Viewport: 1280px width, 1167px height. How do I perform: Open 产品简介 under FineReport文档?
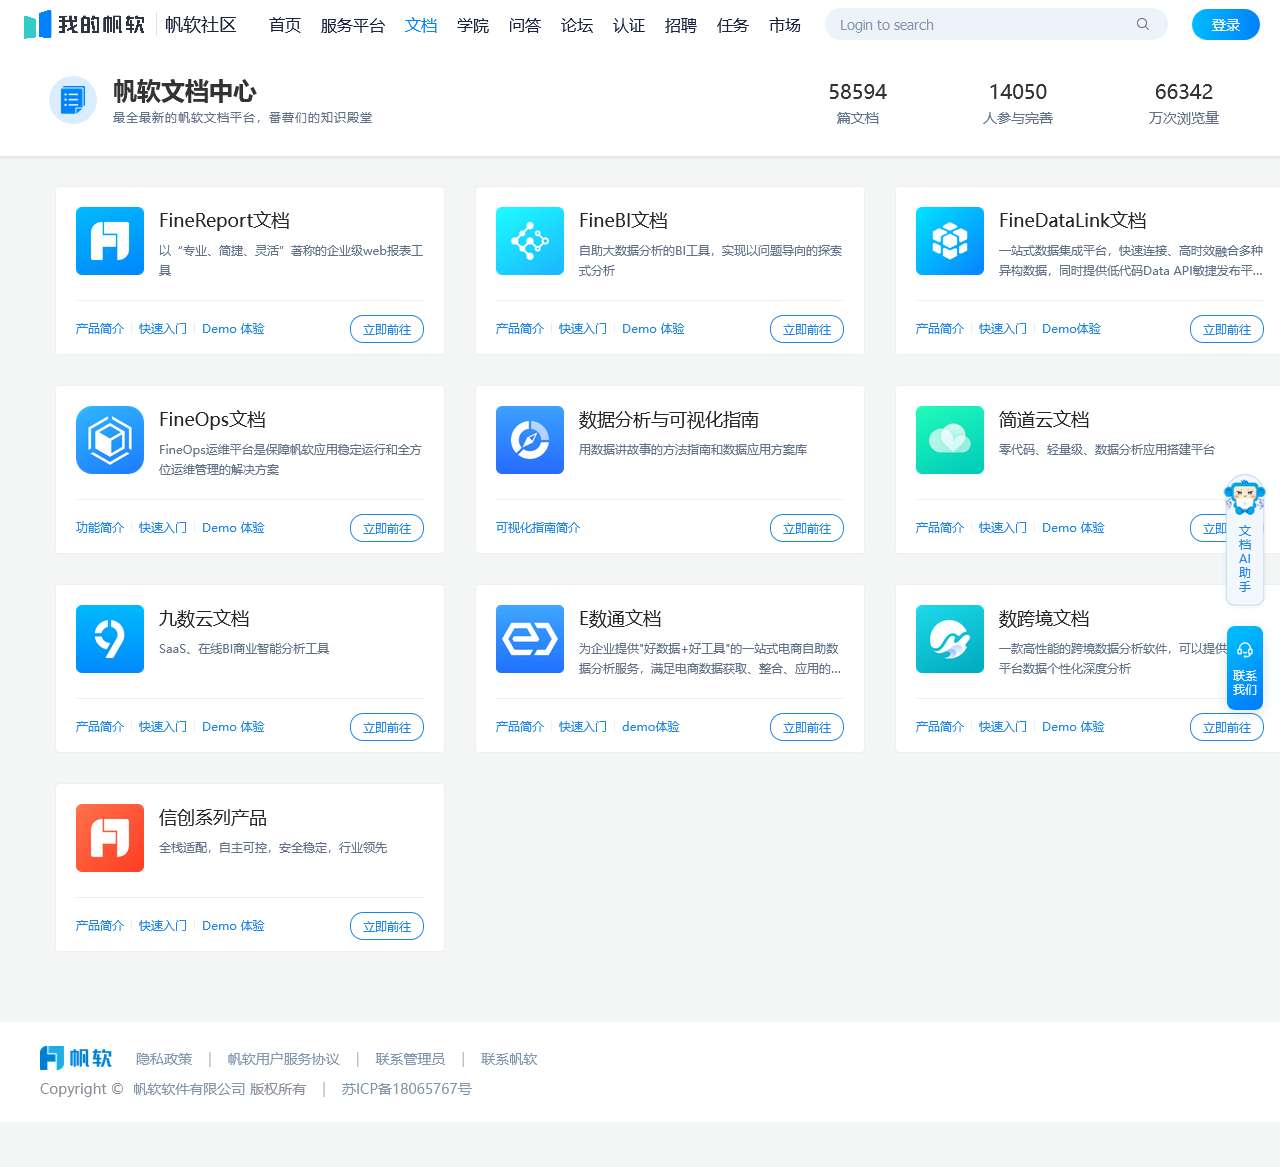(x=100, y=329)
